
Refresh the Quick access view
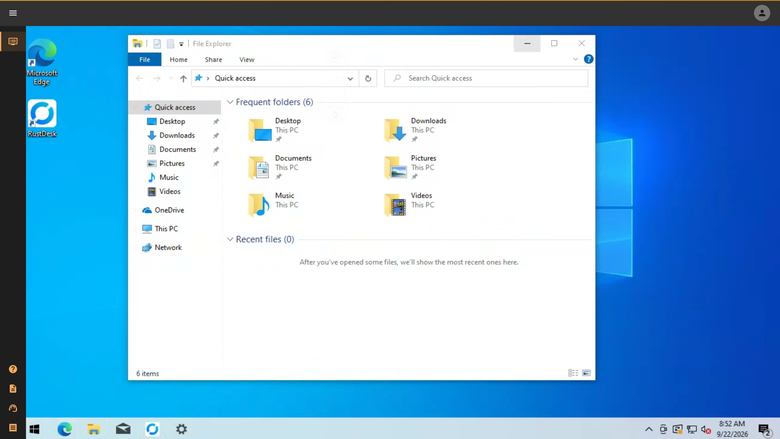pos(368,79)
